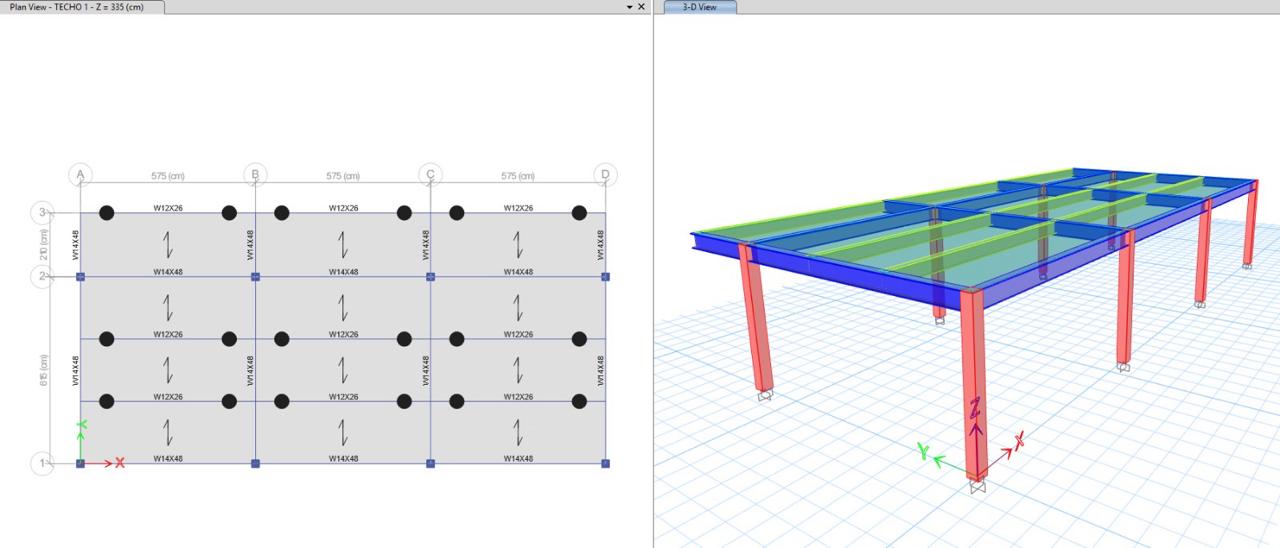
Task: Click W14X48 label on grid 1 between A-B
Action: pyautogui.click(x=167, y=459)
